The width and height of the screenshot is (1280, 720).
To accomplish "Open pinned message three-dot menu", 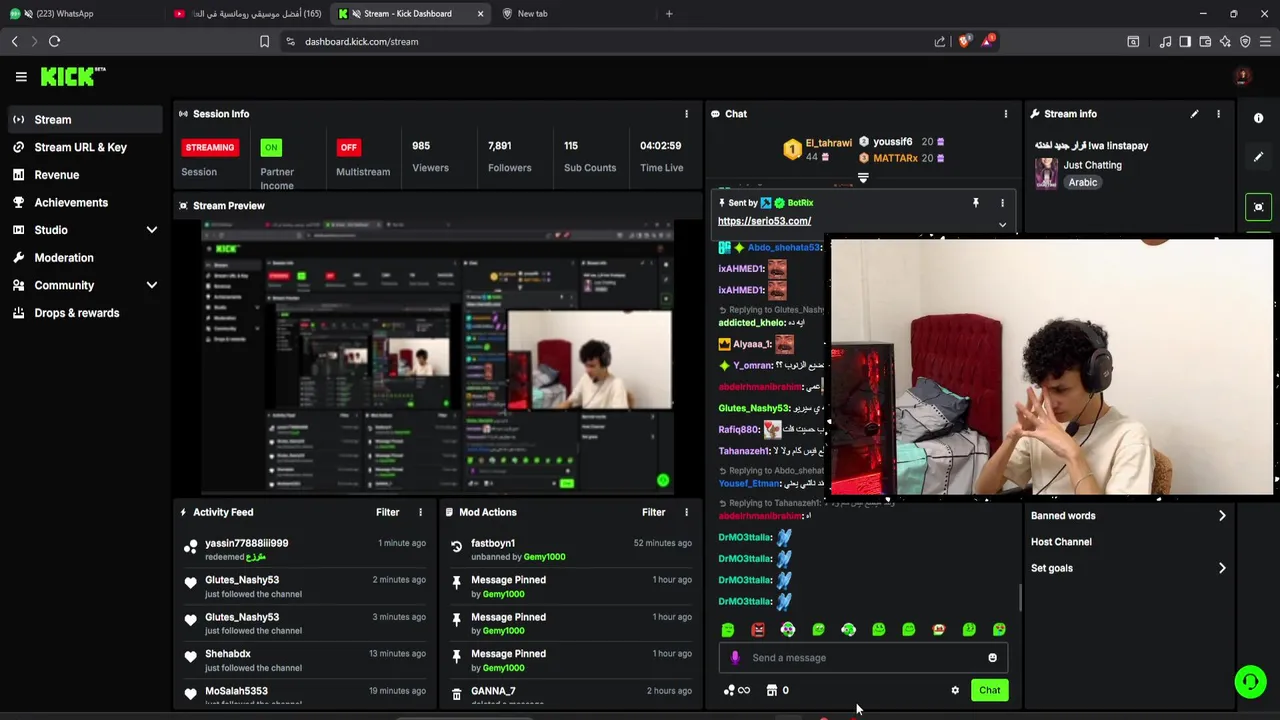I will (1002, 203).
